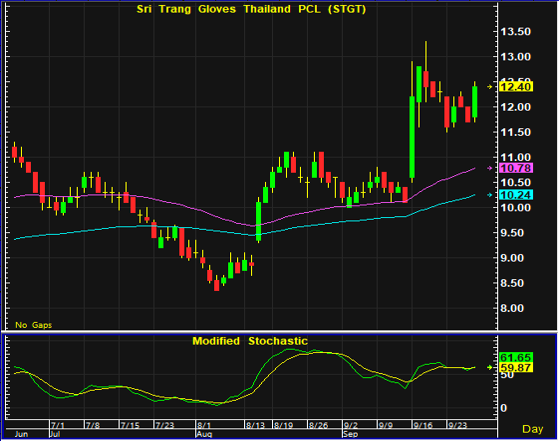The width and height of the screenshot is (559, 441).
Task: Click the yellow arrow beside 12.40 price
Action: pyautogui.click(x=490, y=87)
